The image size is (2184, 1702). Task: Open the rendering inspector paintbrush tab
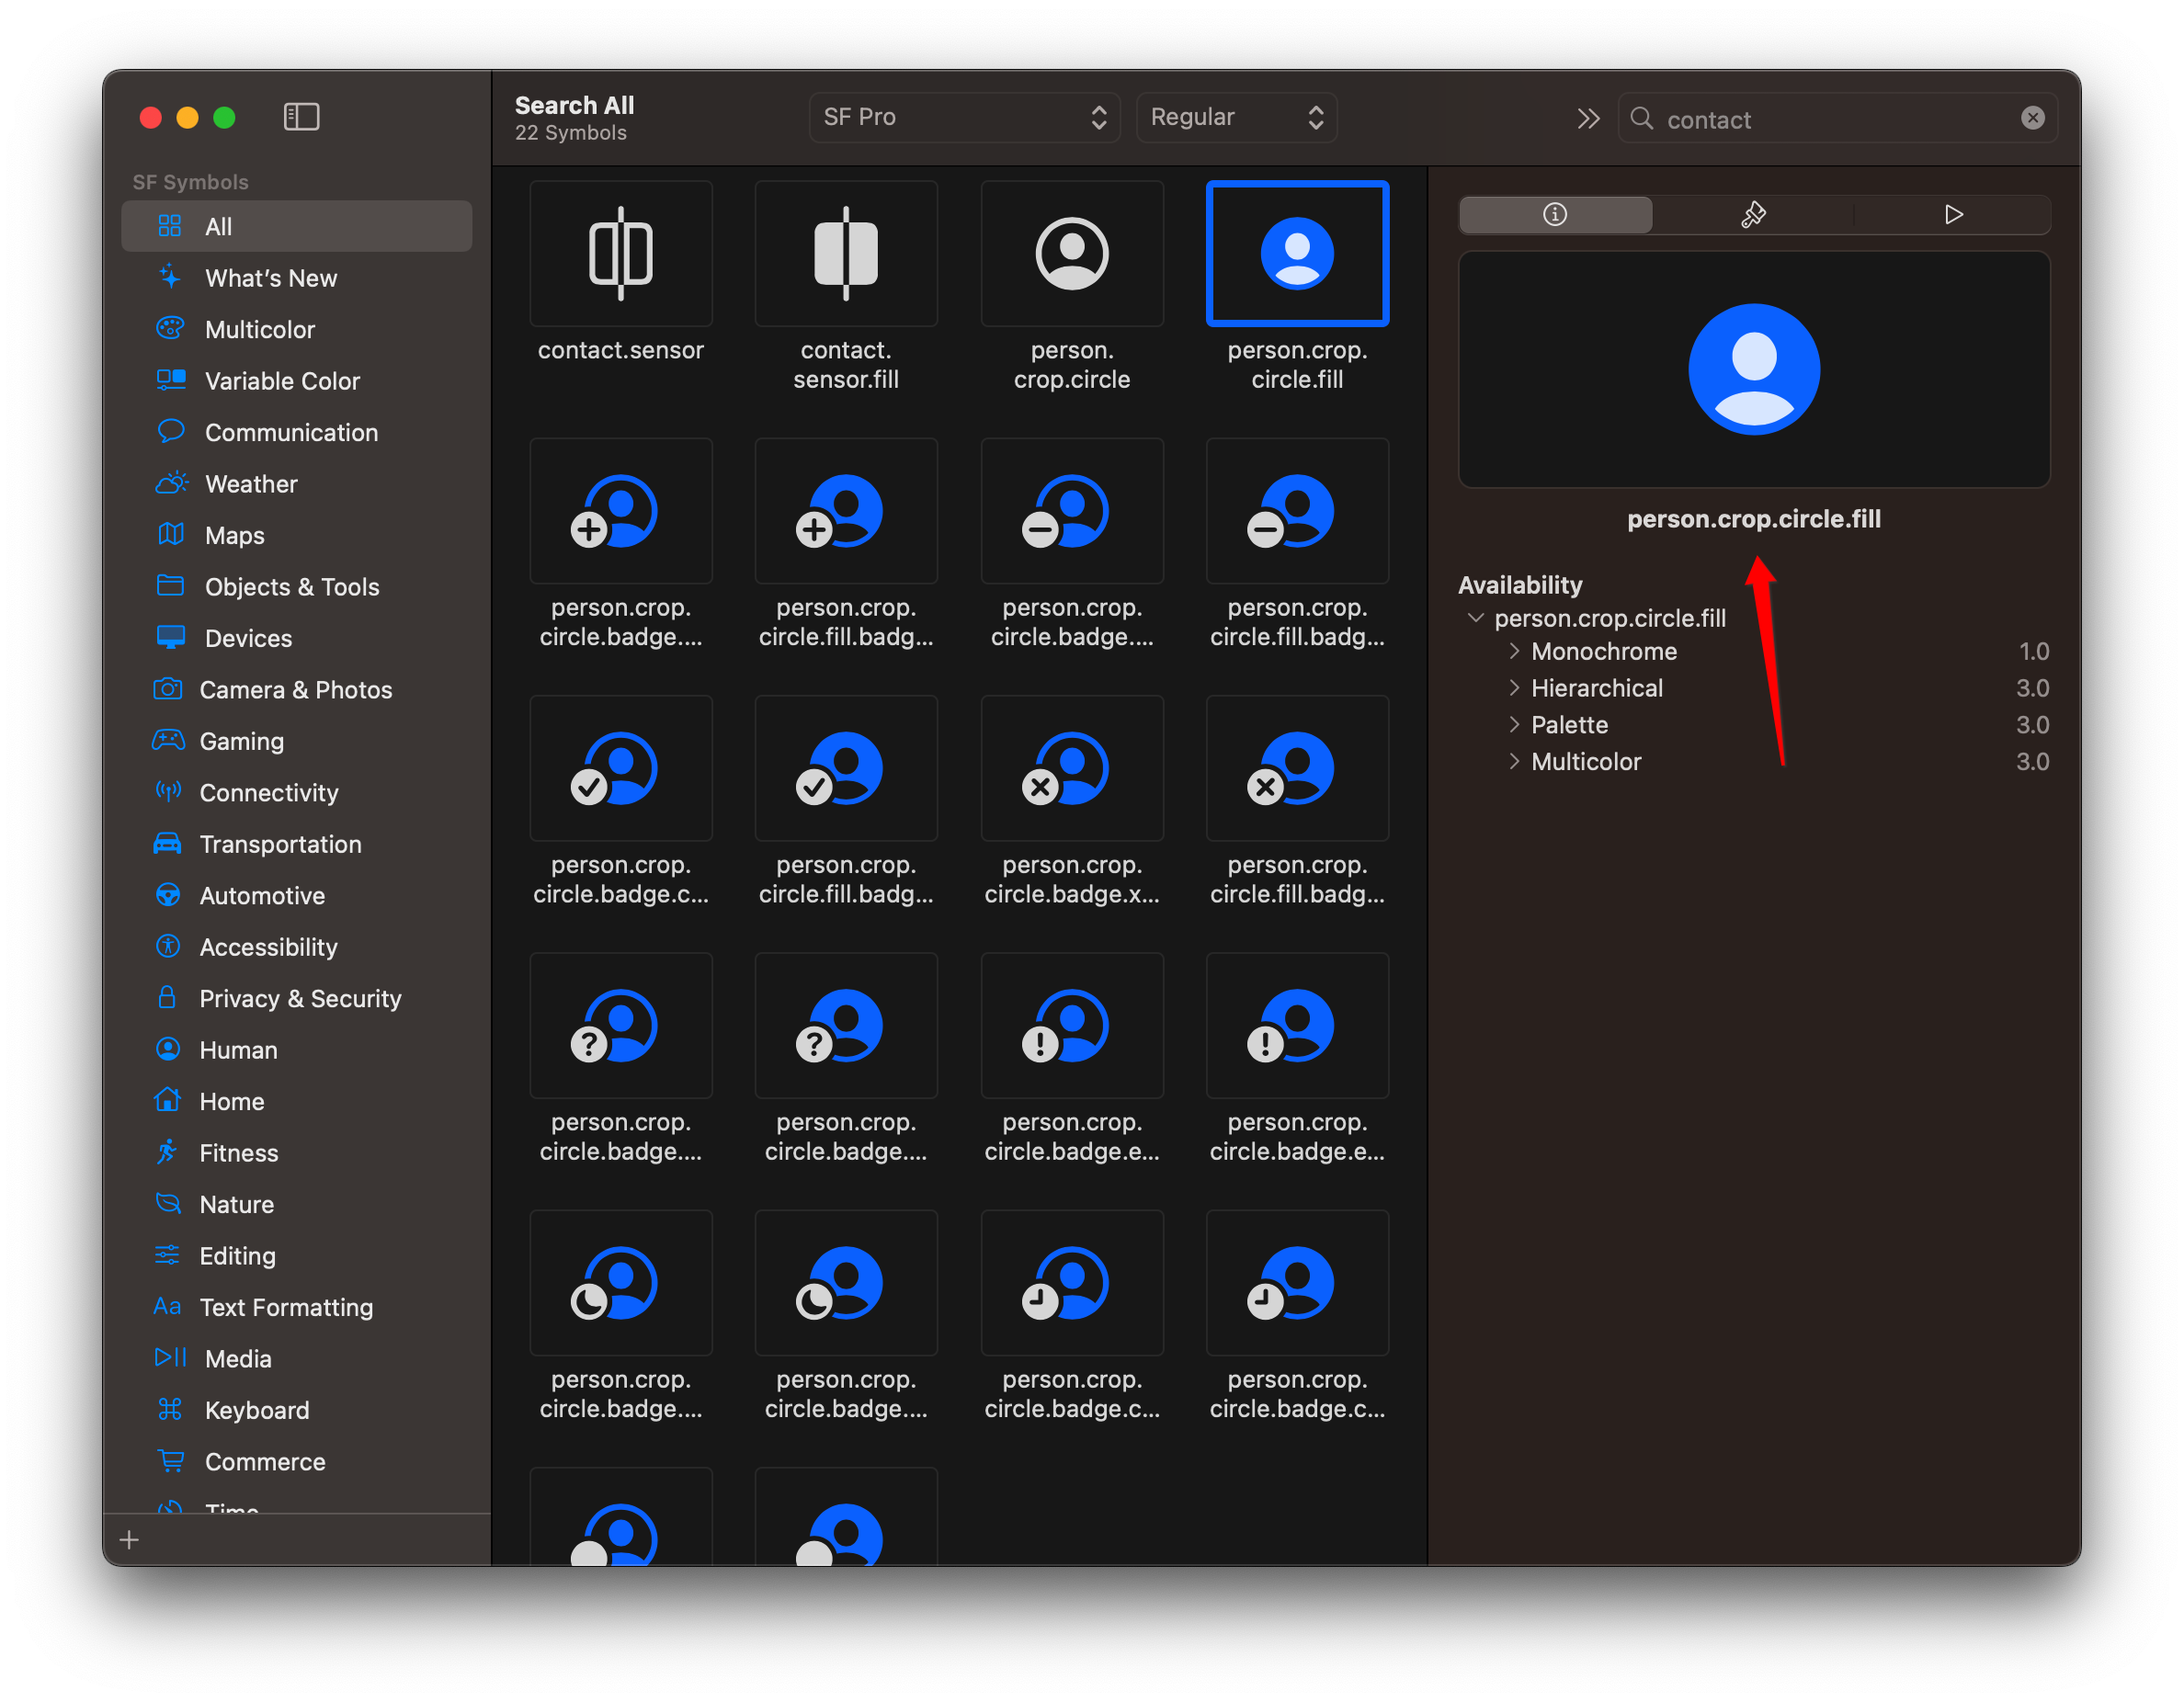pos(1753,213)
